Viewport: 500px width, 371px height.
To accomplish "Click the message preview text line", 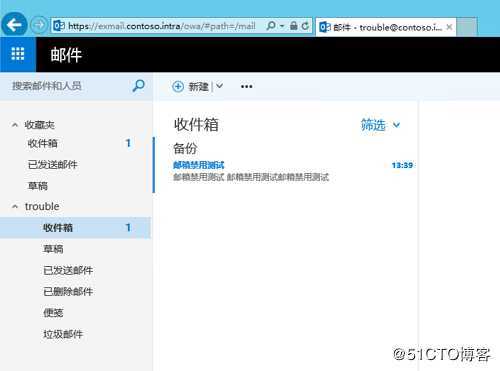I will click(251, 177).
